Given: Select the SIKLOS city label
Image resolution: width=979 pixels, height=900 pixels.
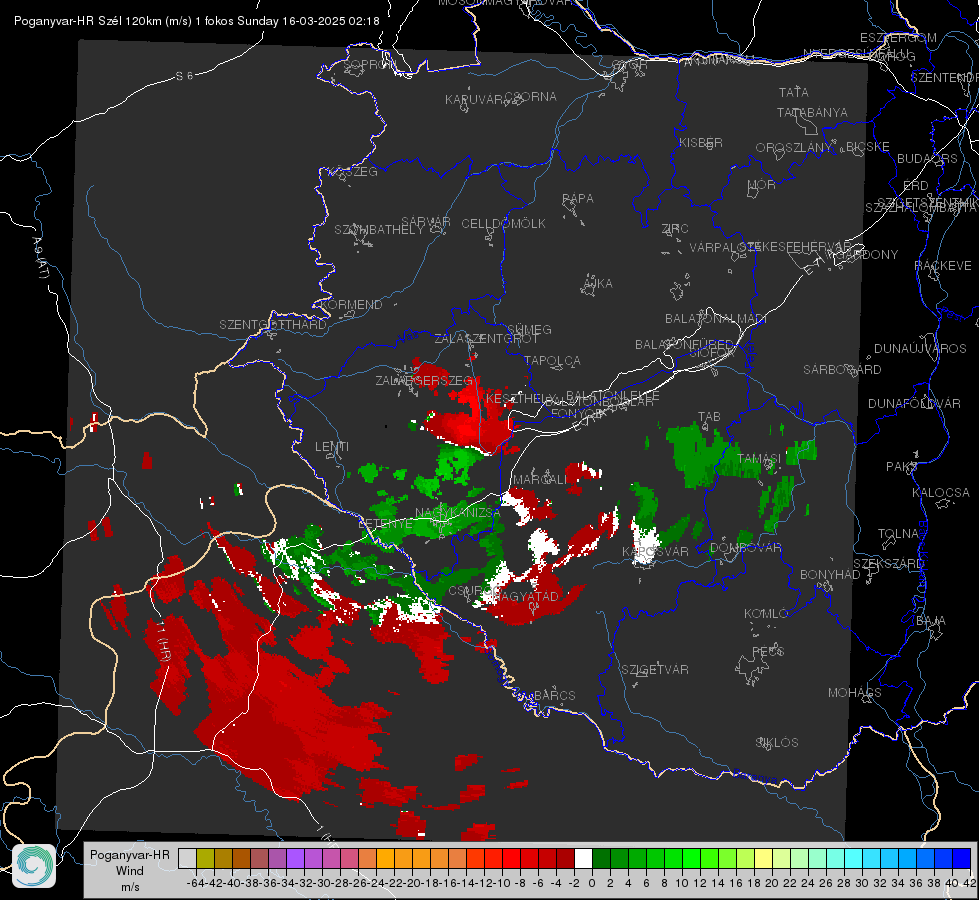Looking at the screenshot, I should point(777,743).
